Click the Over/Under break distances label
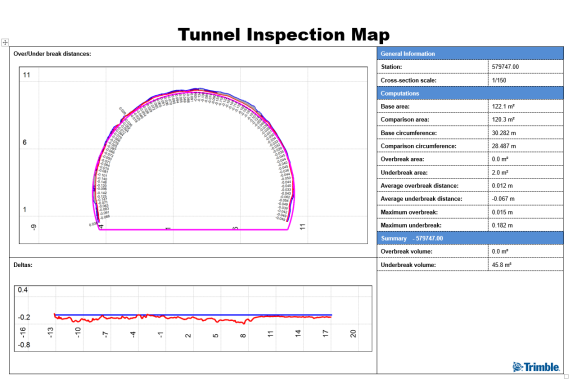This screenshot has width=573, height=380. tap(52, 54)
